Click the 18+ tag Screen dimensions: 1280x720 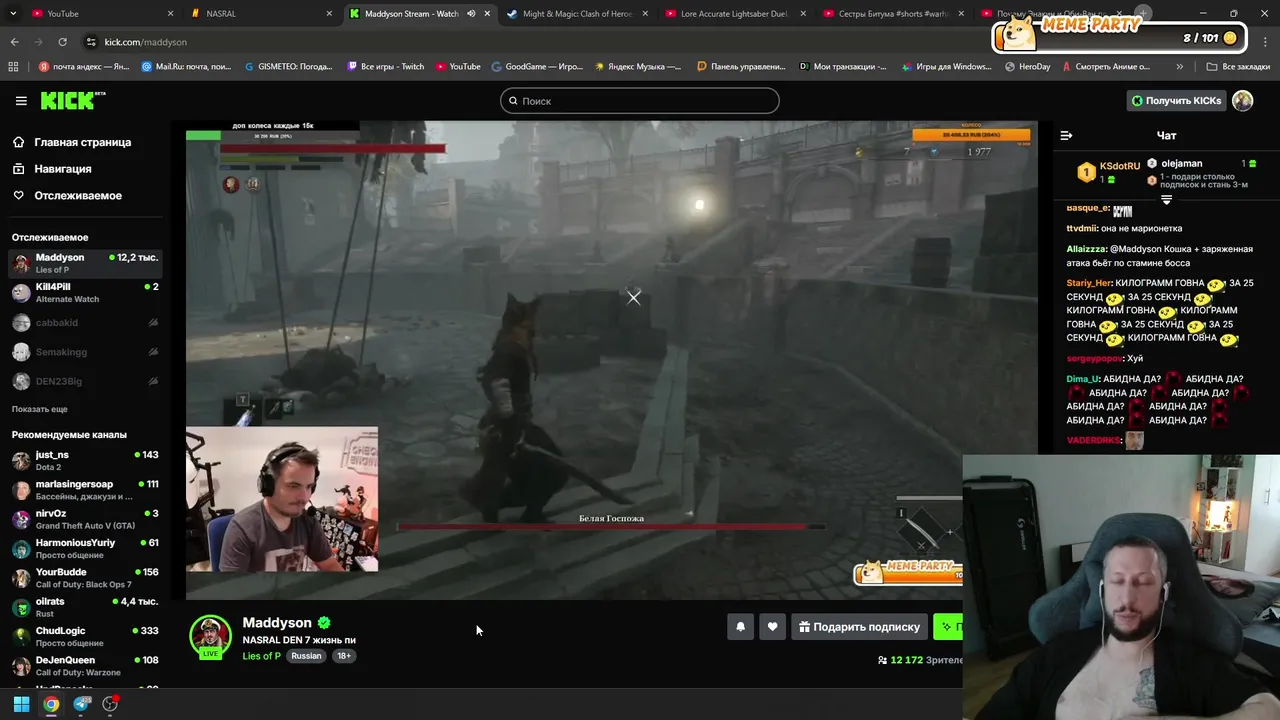point(343,656)
